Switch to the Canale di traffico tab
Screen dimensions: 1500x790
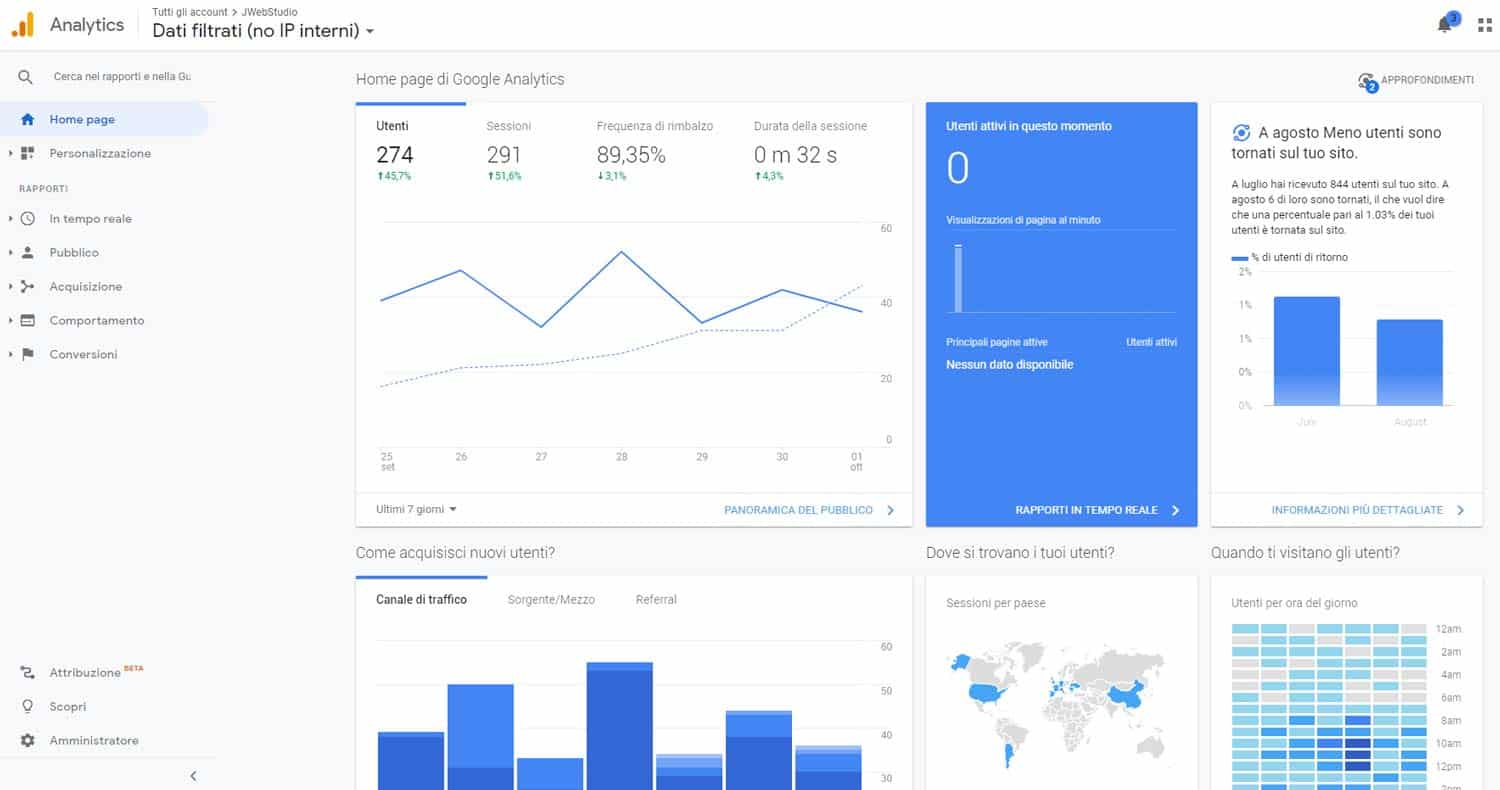point(421,599)
